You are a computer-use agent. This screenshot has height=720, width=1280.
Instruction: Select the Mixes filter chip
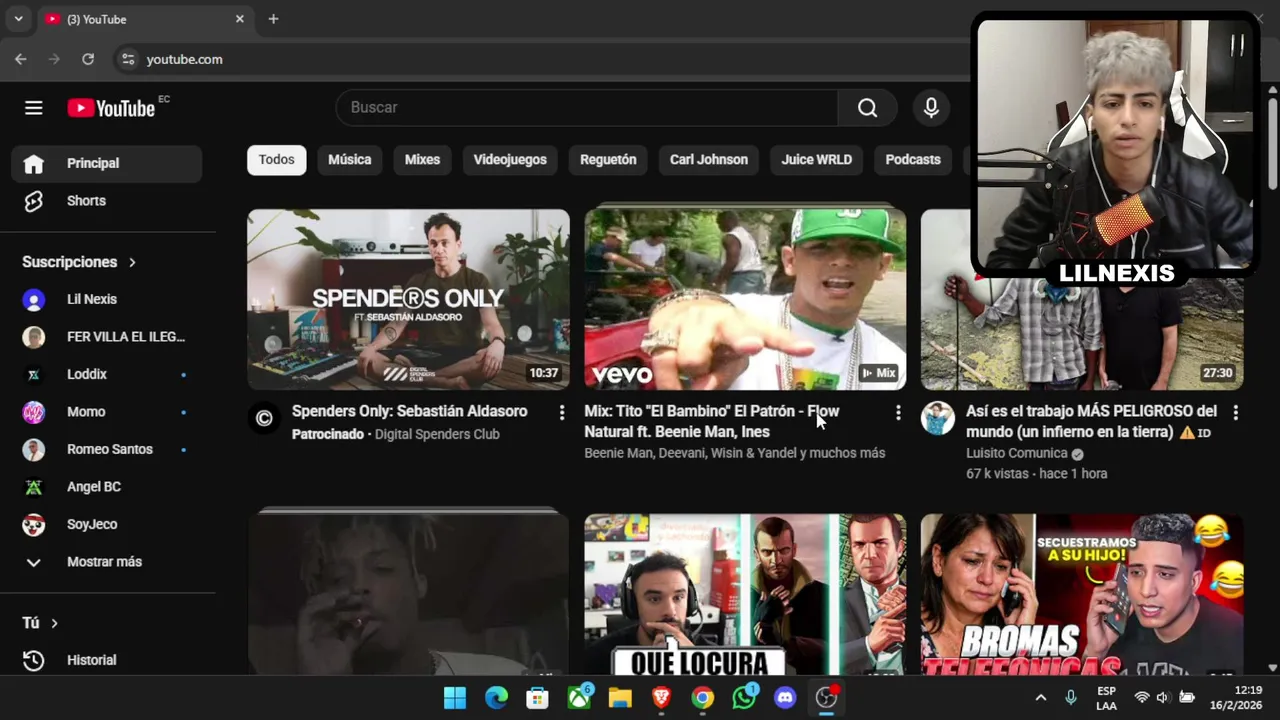(x=422, y=160)
